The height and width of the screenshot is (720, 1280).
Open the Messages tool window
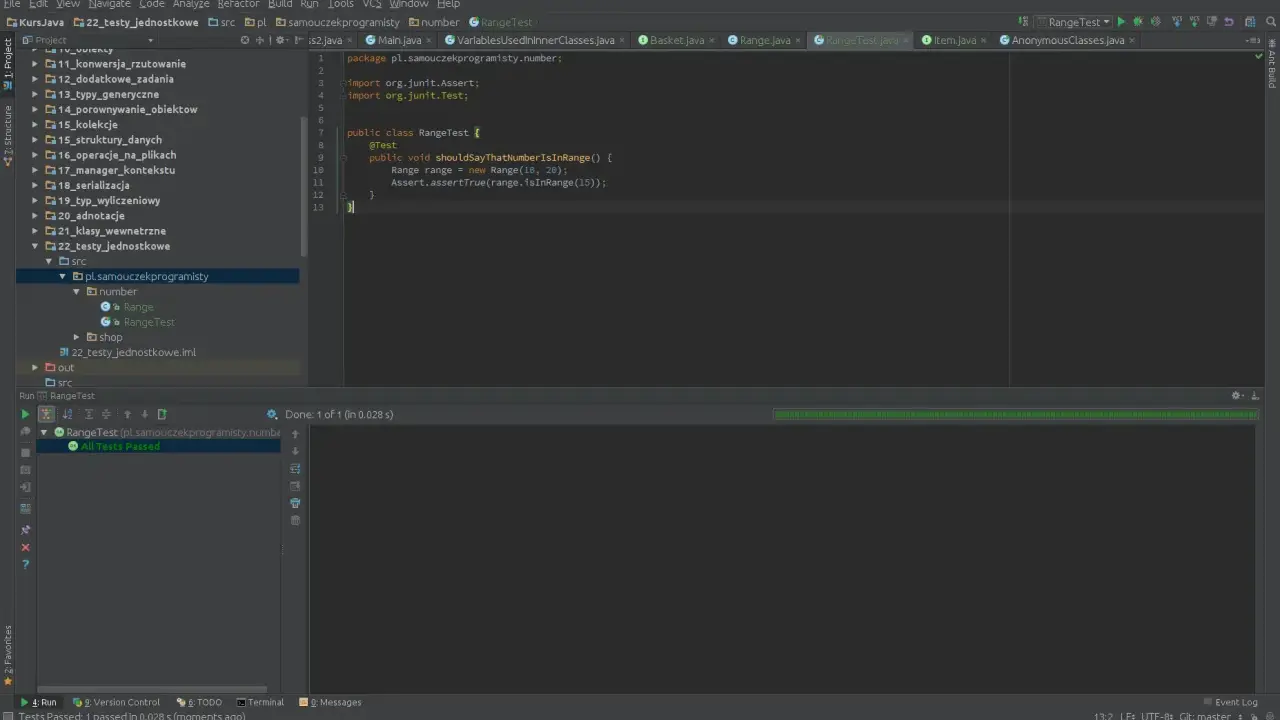330,702
